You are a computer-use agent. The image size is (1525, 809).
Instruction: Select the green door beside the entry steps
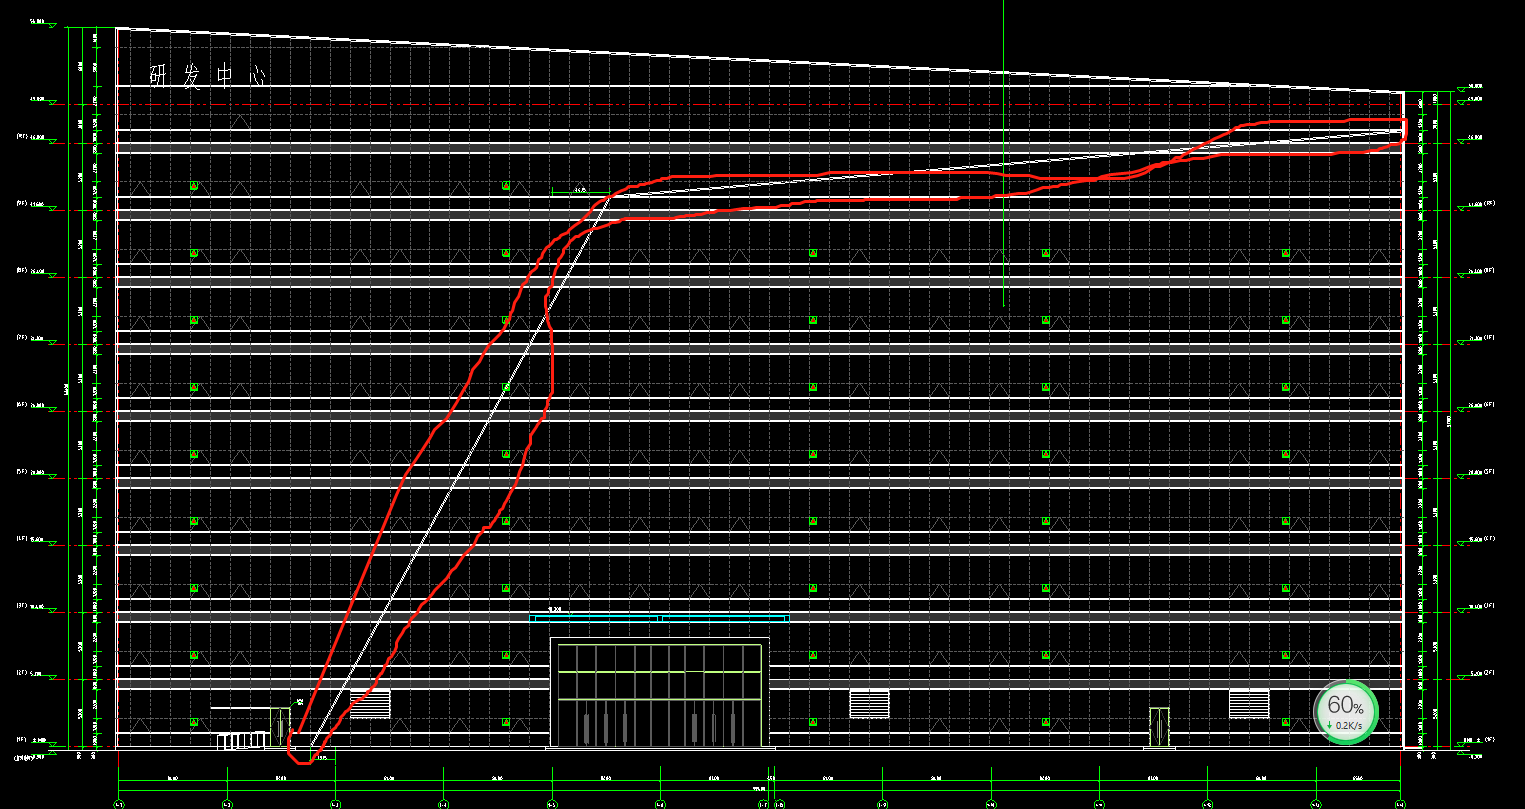[x=279, y=727]
